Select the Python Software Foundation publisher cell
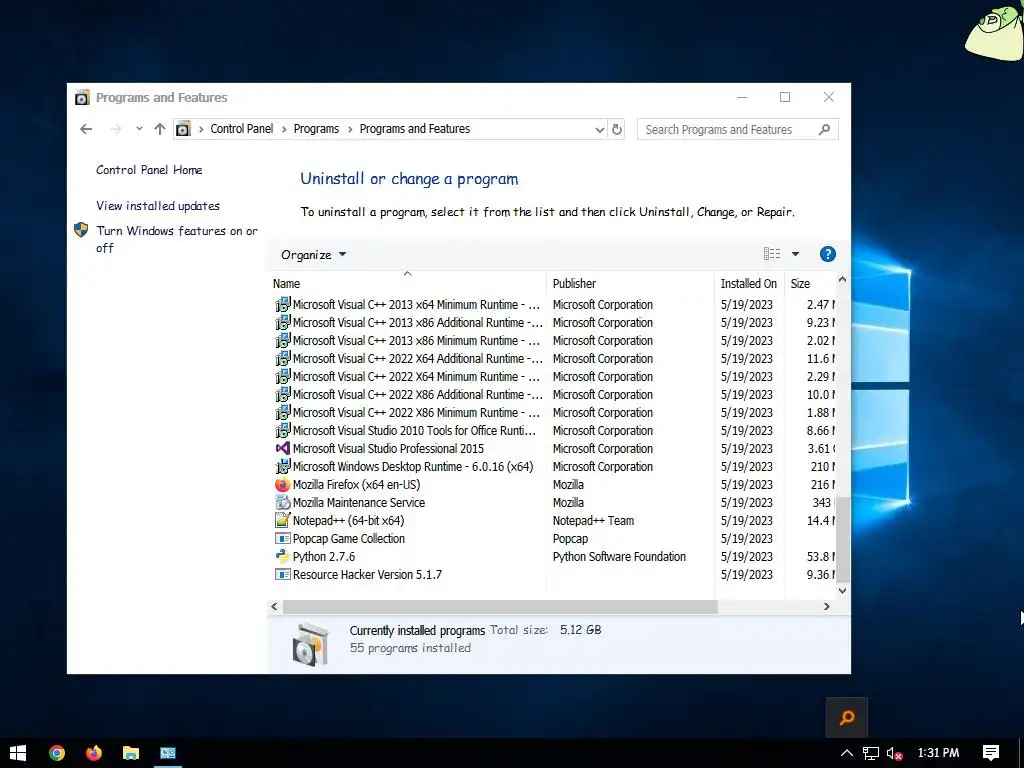 coord(619,556)
